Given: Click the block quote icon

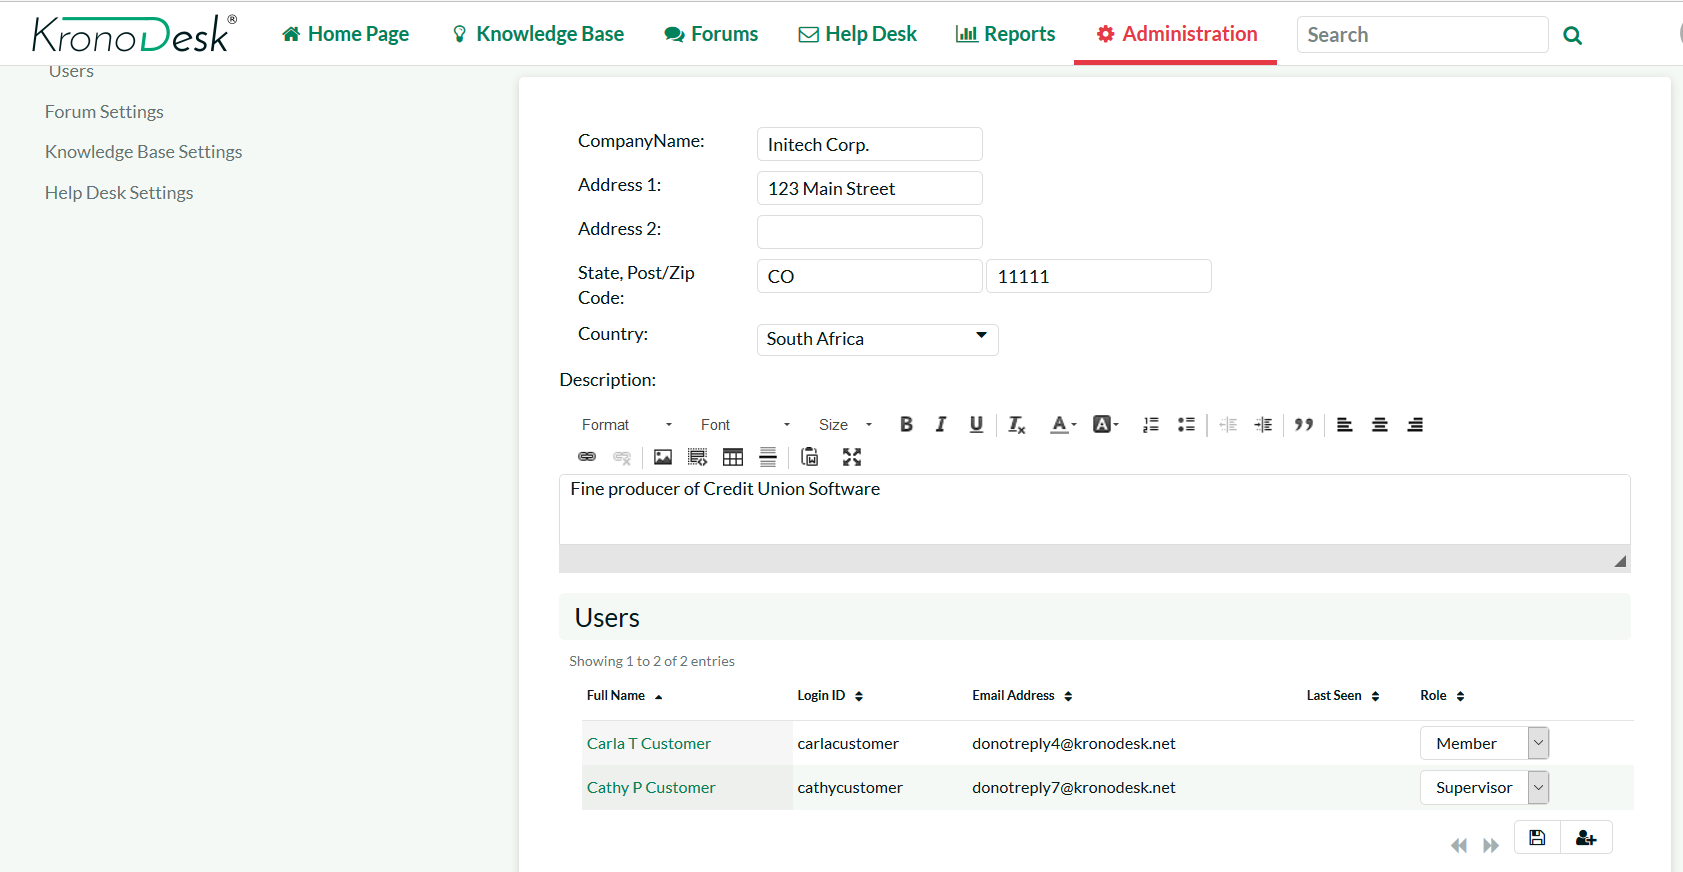Looking at the screenshot, I should coord(1303,424).
